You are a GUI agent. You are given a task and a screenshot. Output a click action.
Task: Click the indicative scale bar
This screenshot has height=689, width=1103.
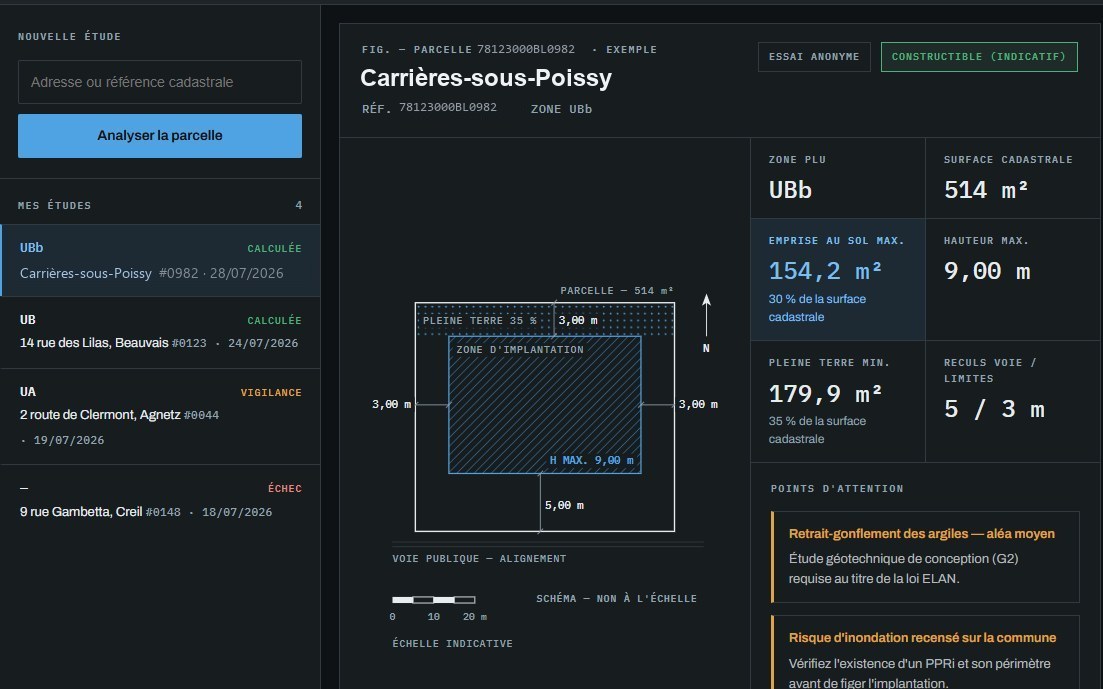(x=433, y=600)
